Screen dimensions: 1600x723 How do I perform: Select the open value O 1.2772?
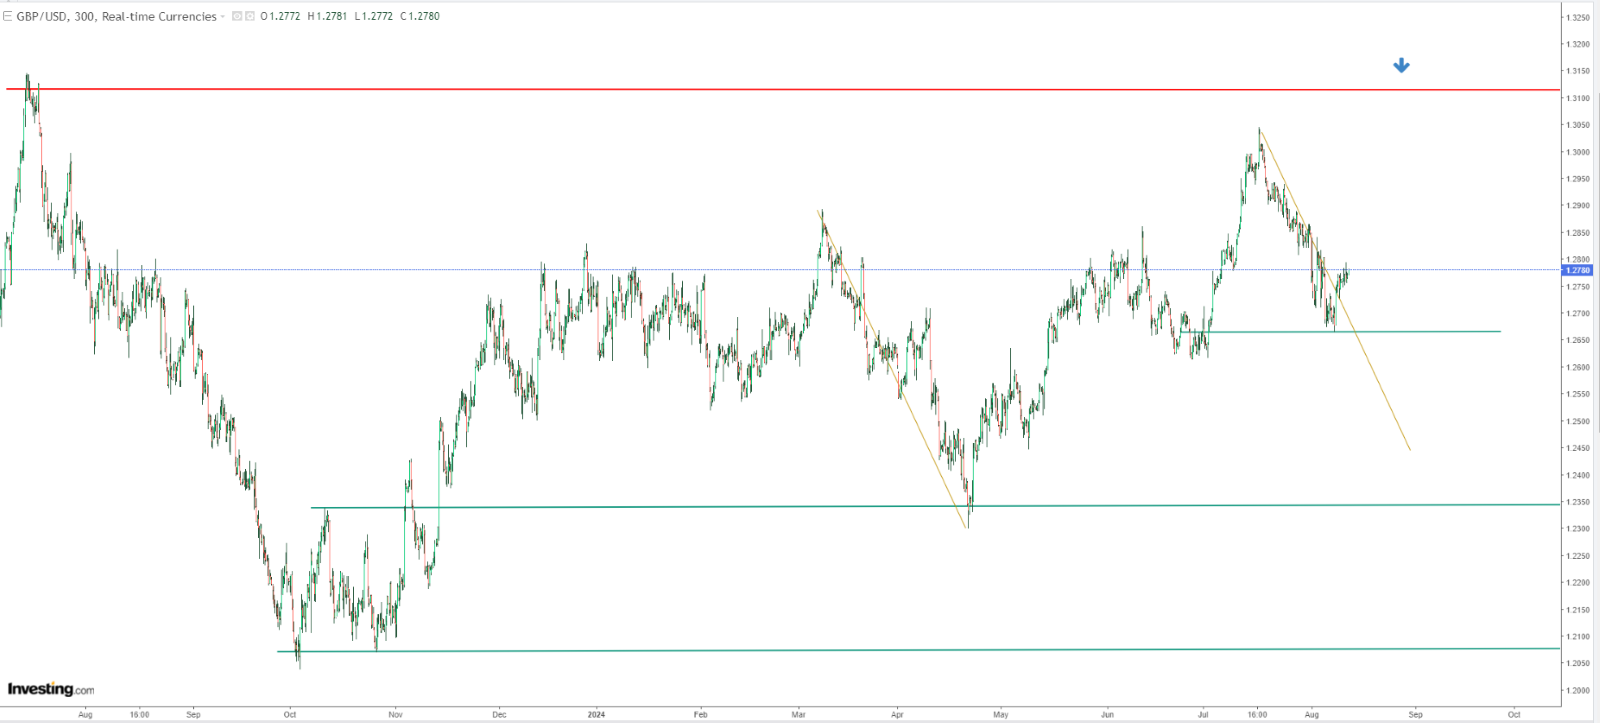(x=280, y=16)
